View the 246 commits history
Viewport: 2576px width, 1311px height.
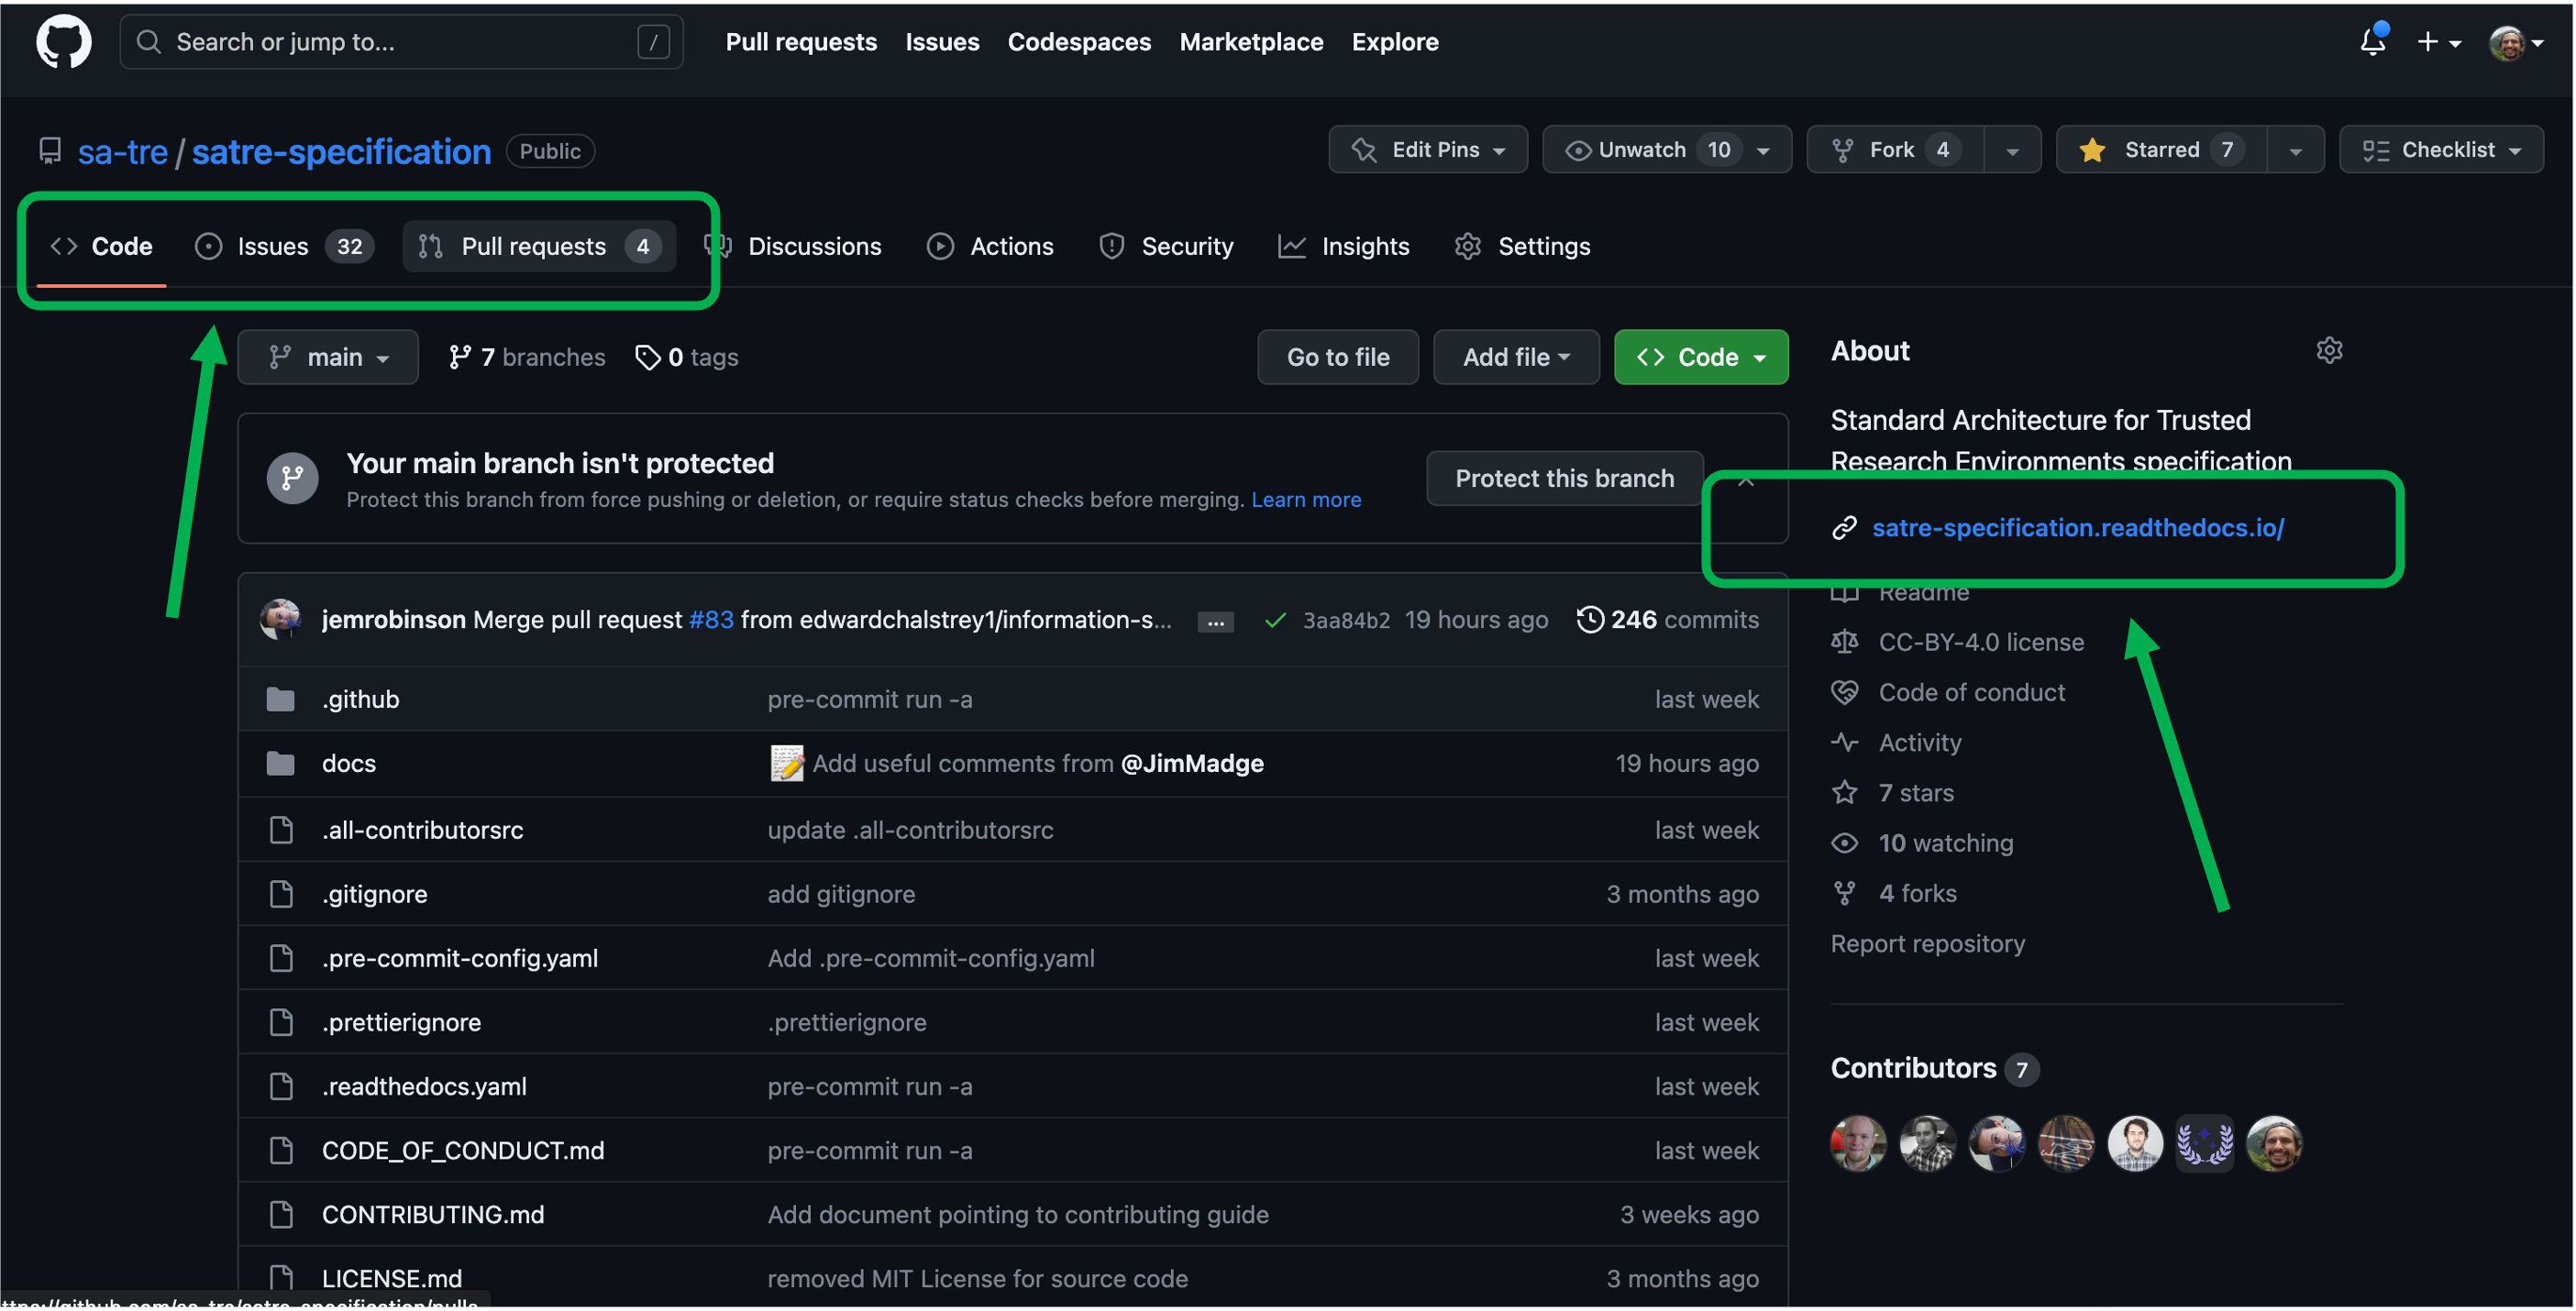click(x=1667, y=620)
